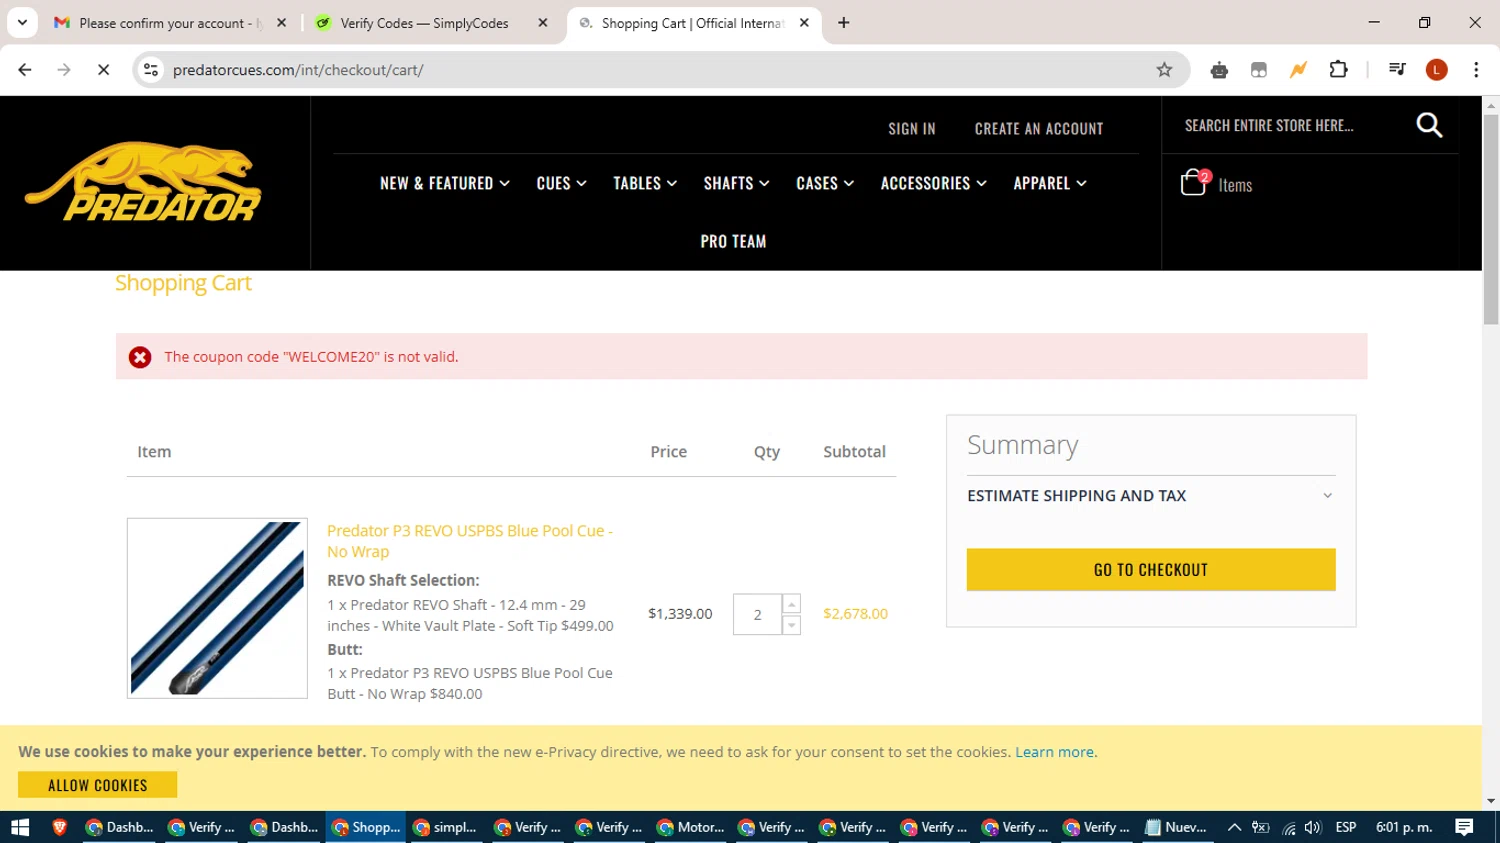Expand the Accessories menu

[x=933, y=183]
